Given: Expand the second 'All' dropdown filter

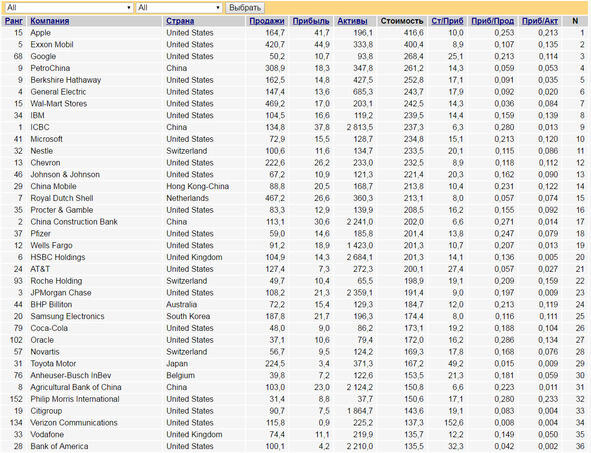Looking at the screenshot, I should tap(179, 8).
